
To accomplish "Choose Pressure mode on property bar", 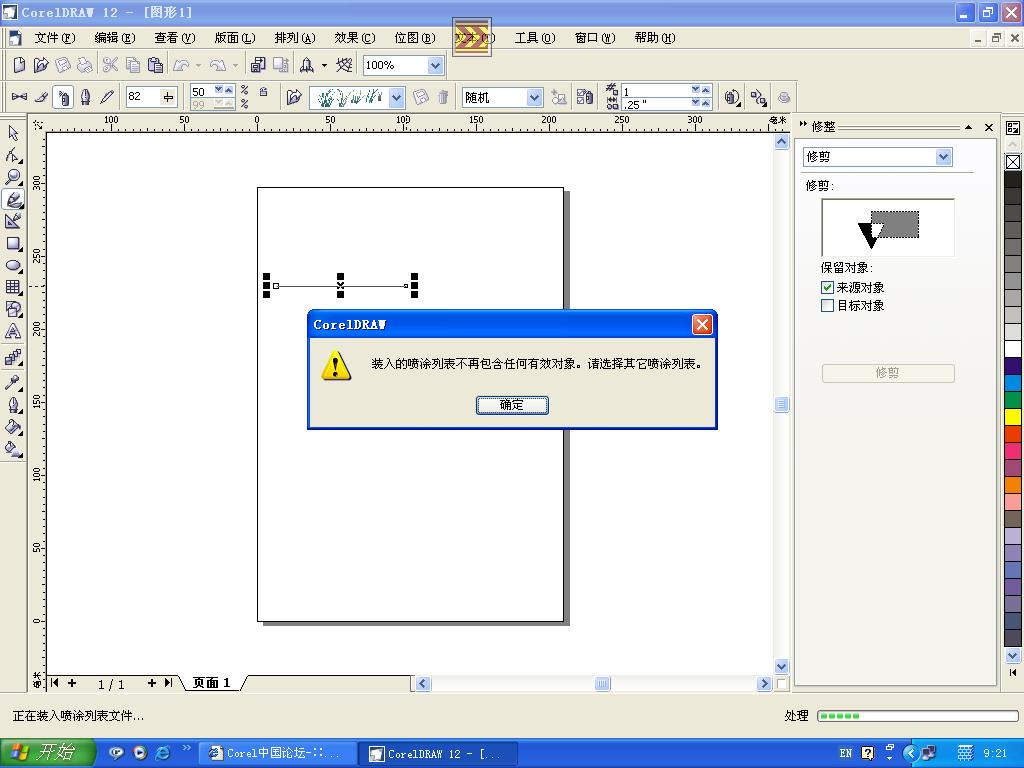I will click(107, 97).
